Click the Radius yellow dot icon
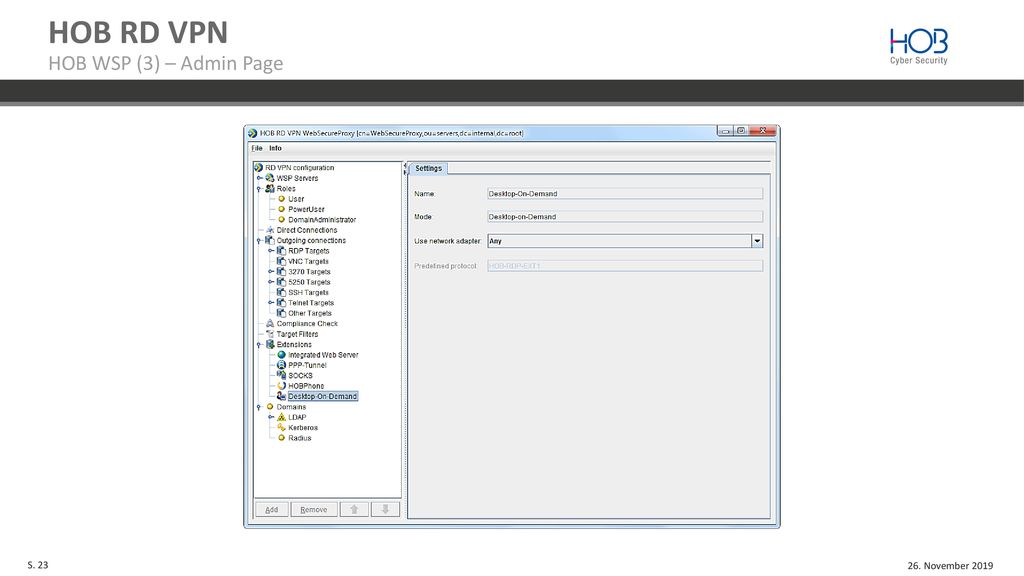1024x576 pixels. 281,438
